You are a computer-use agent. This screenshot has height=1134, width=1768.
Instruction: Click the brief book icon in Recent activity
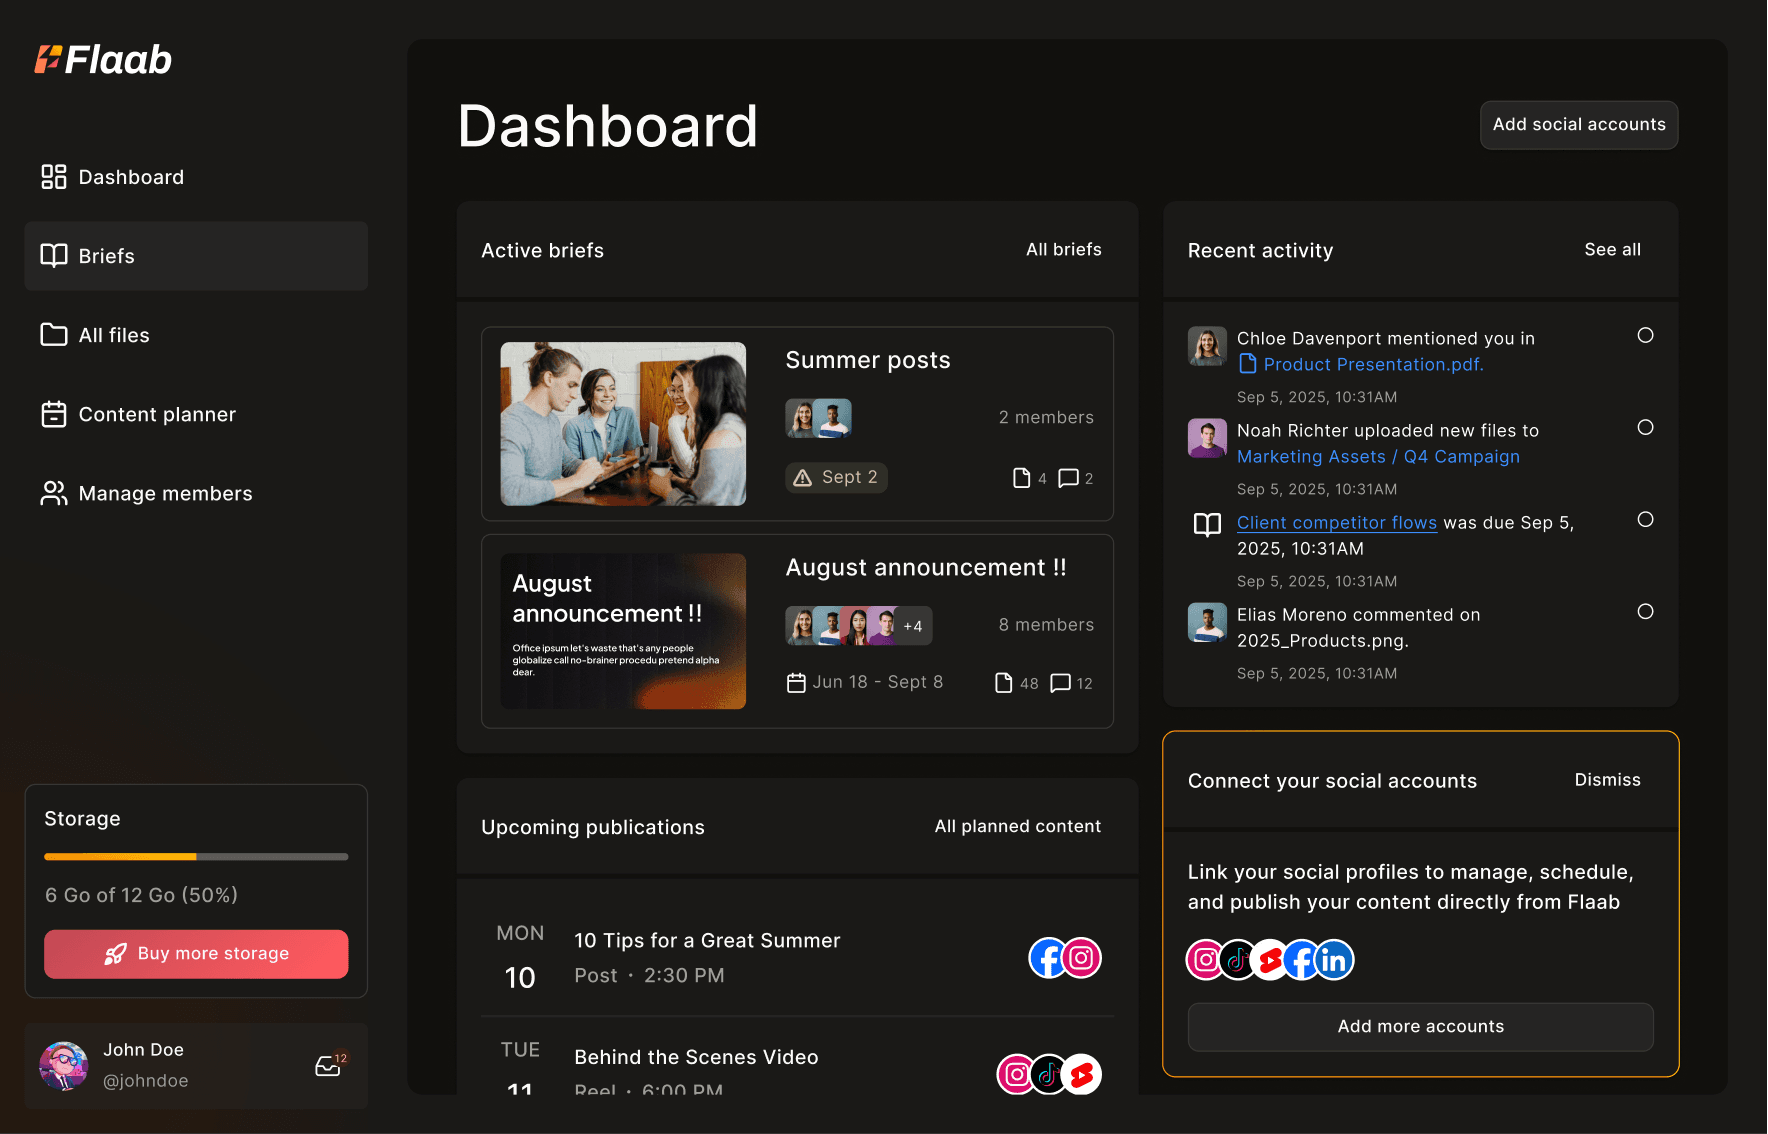point(1207,525)
